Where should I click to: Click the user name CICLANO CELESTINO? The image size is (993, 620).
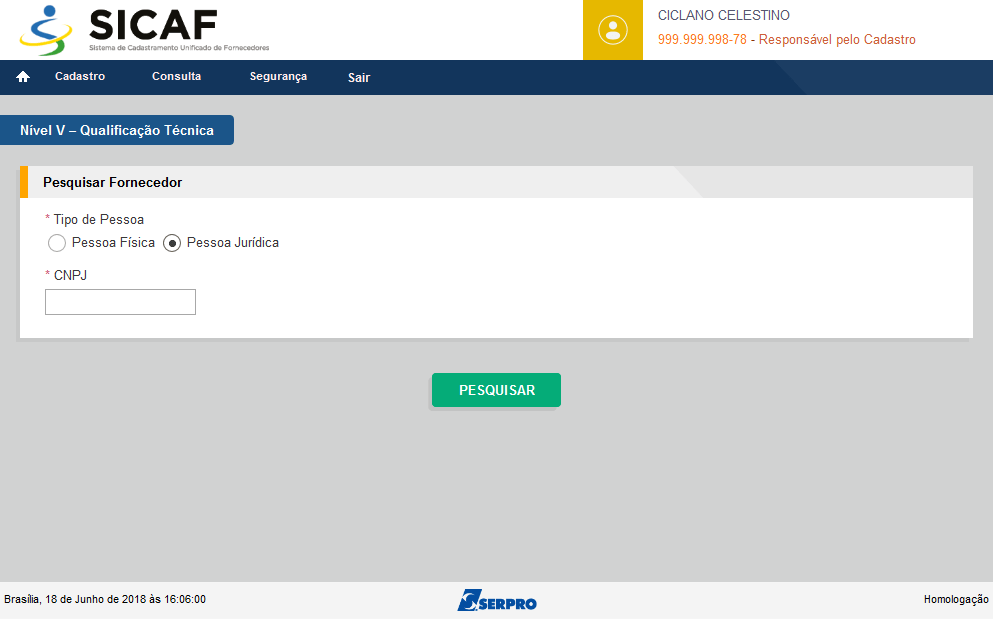pyautogui.click(x=723, y=15)
